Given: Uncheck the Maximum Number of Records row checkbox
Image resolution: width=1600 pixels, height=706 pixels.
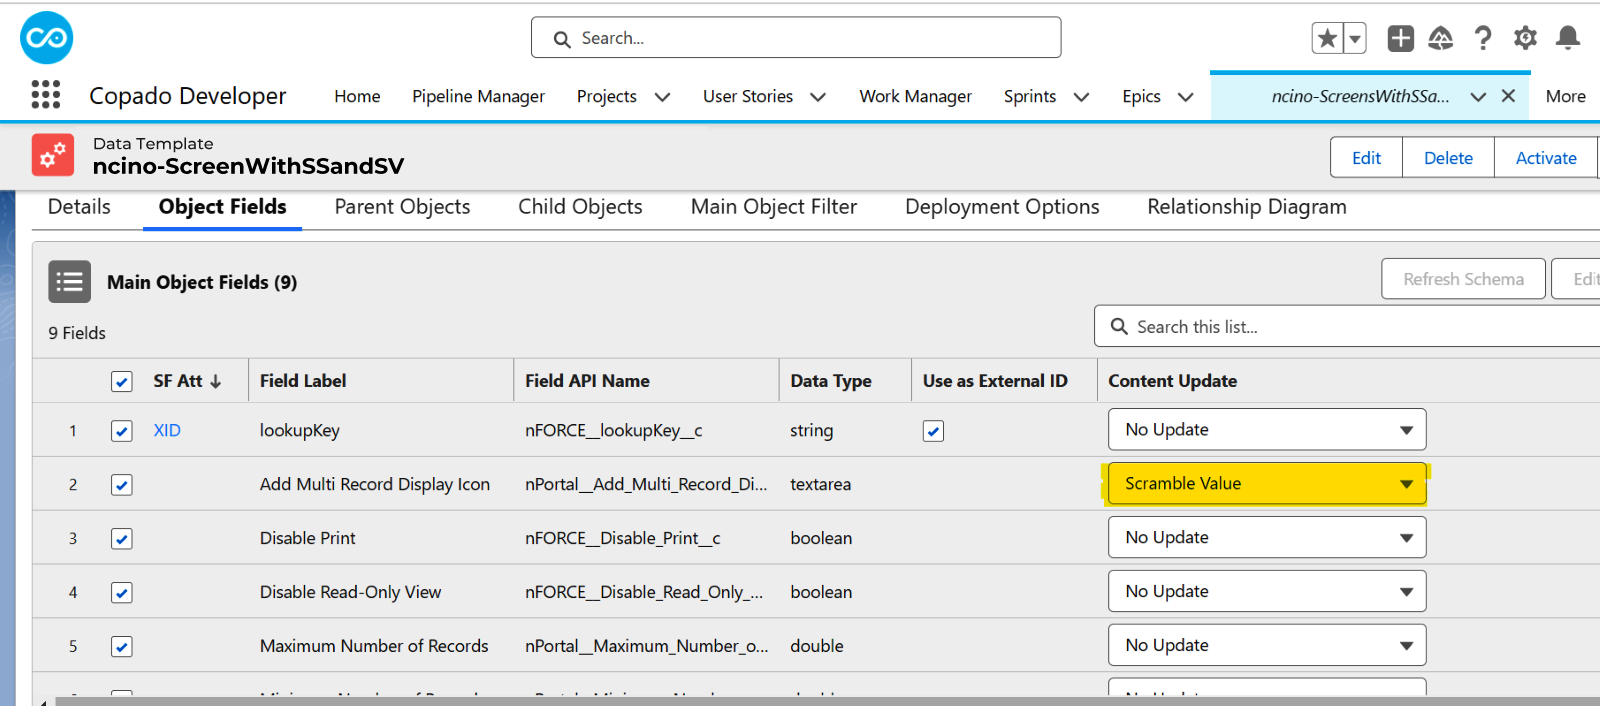Looking at the screenshot, I should point(121,647).
